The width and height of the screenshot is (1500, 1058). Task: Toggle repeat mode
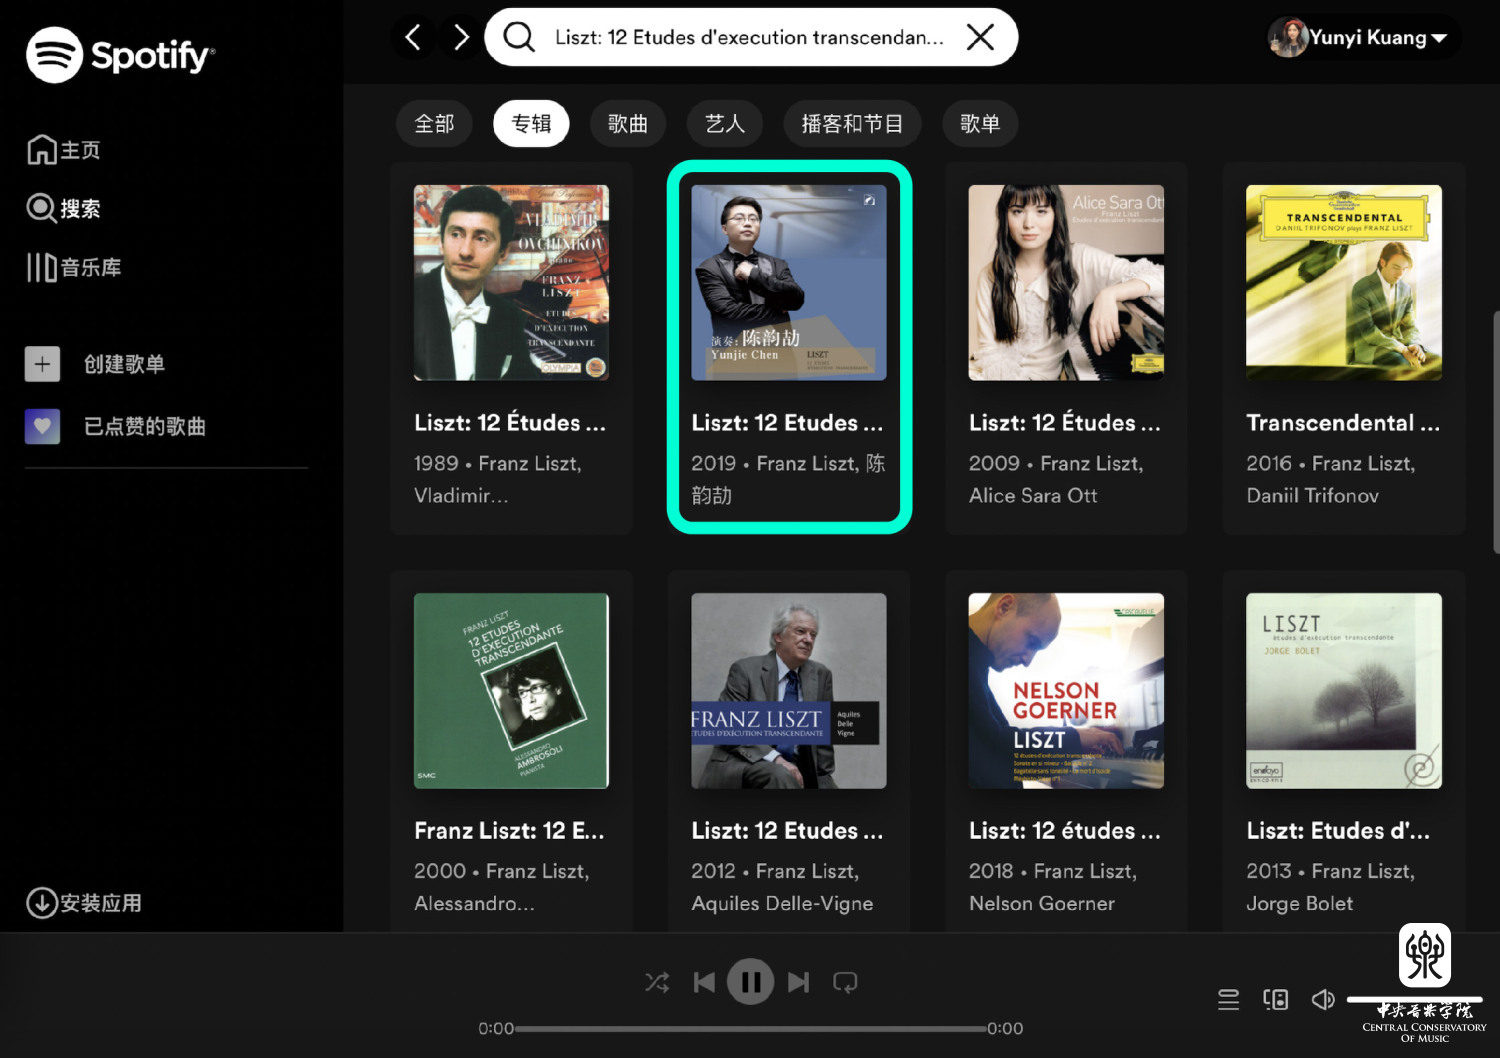845,982
